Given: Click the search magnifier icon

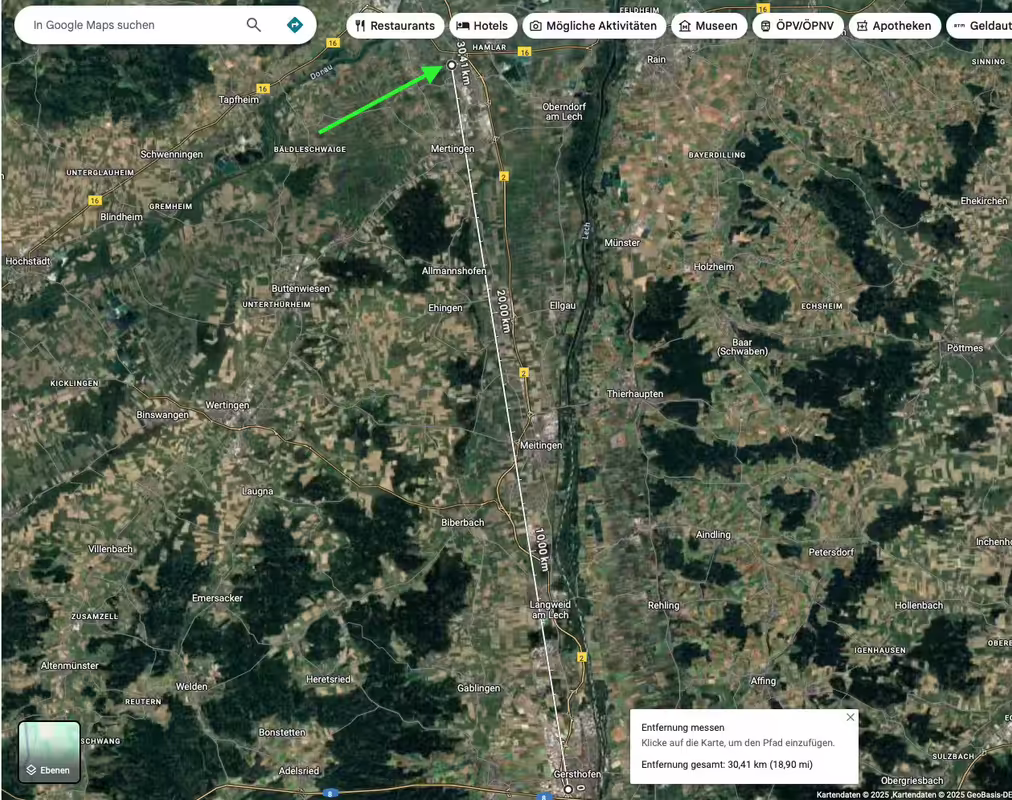Looking at the screenshot, I should [254, 25].
